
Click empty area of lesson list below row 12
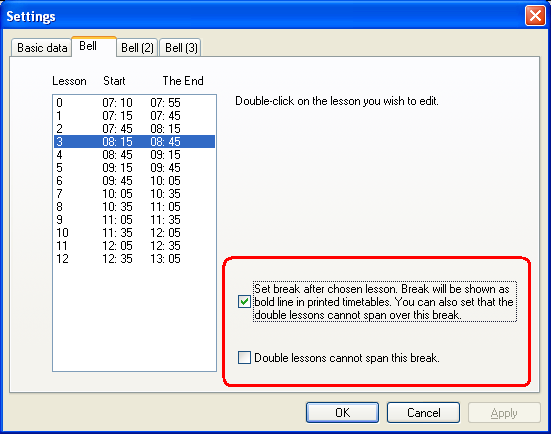click(x=134, y=318)
